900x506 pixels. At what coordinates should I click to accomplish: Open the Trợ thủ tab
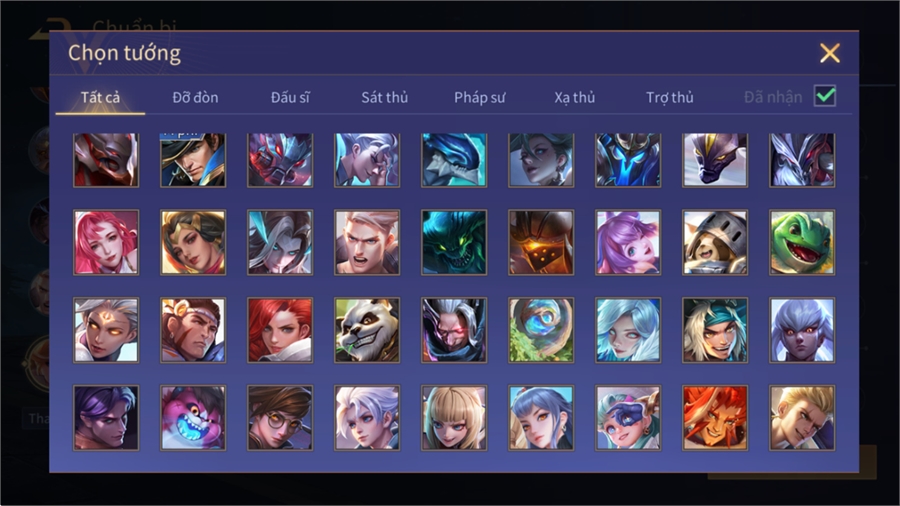[x=670, y=98]
